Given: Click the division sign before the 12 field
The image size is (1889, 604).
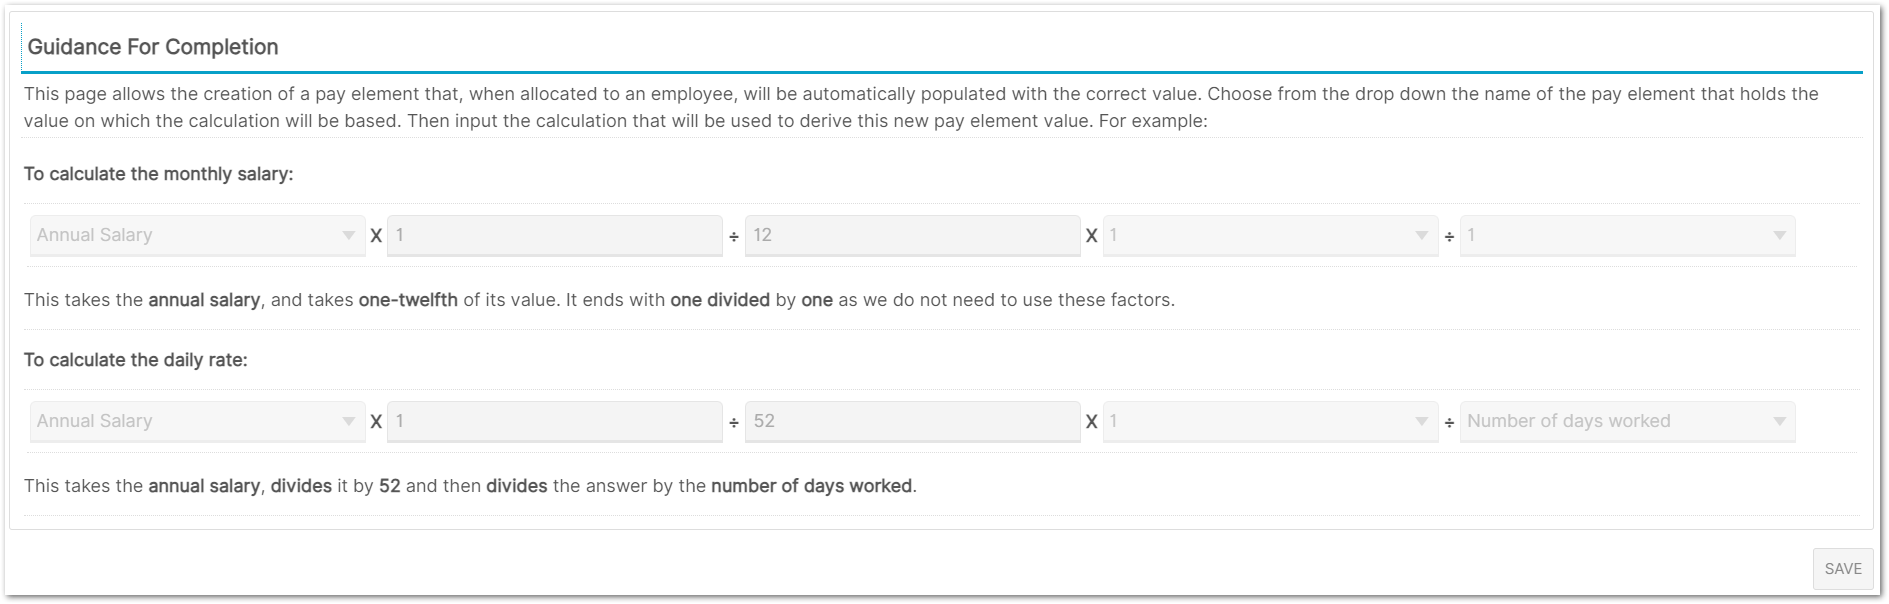Looking at the screenshot, I should (x=734, y=237).
